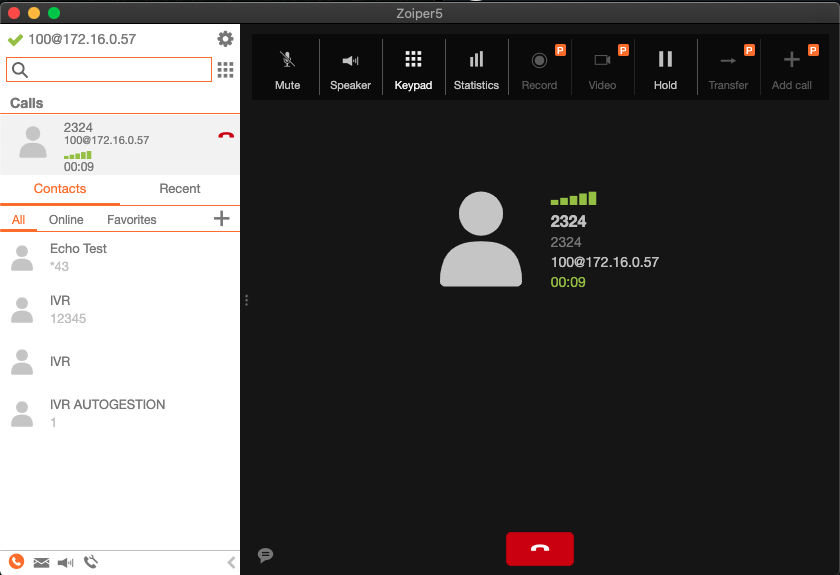The width and height of the screenshot is (840, 575).
Task: Open dialpad grid next to search
Action: 226,70
